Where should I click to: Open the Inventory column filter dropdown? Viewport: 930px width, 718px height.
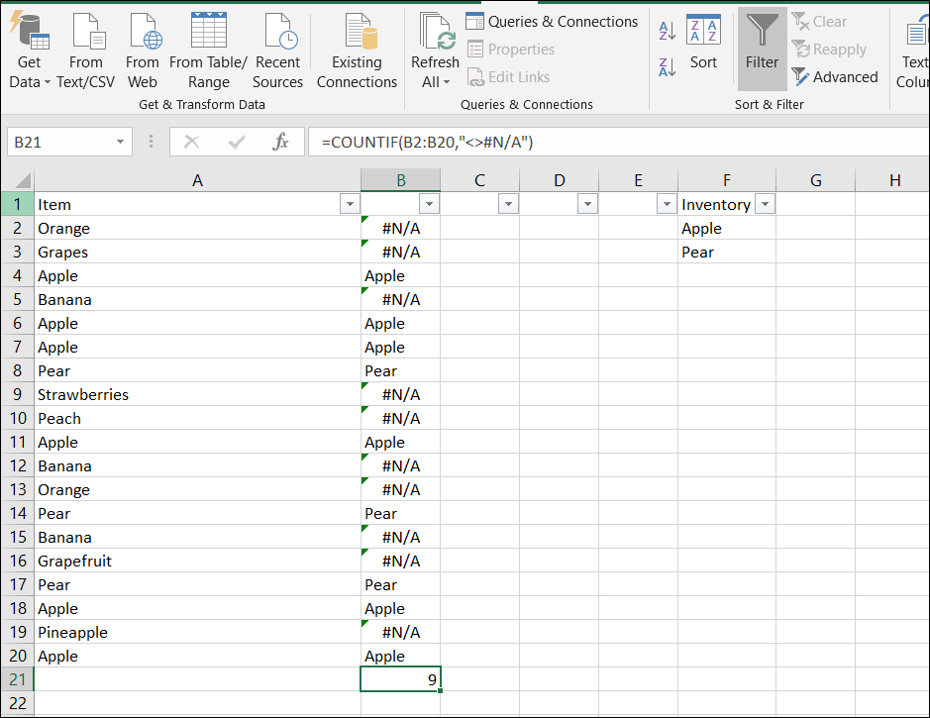tap(765, 203)
